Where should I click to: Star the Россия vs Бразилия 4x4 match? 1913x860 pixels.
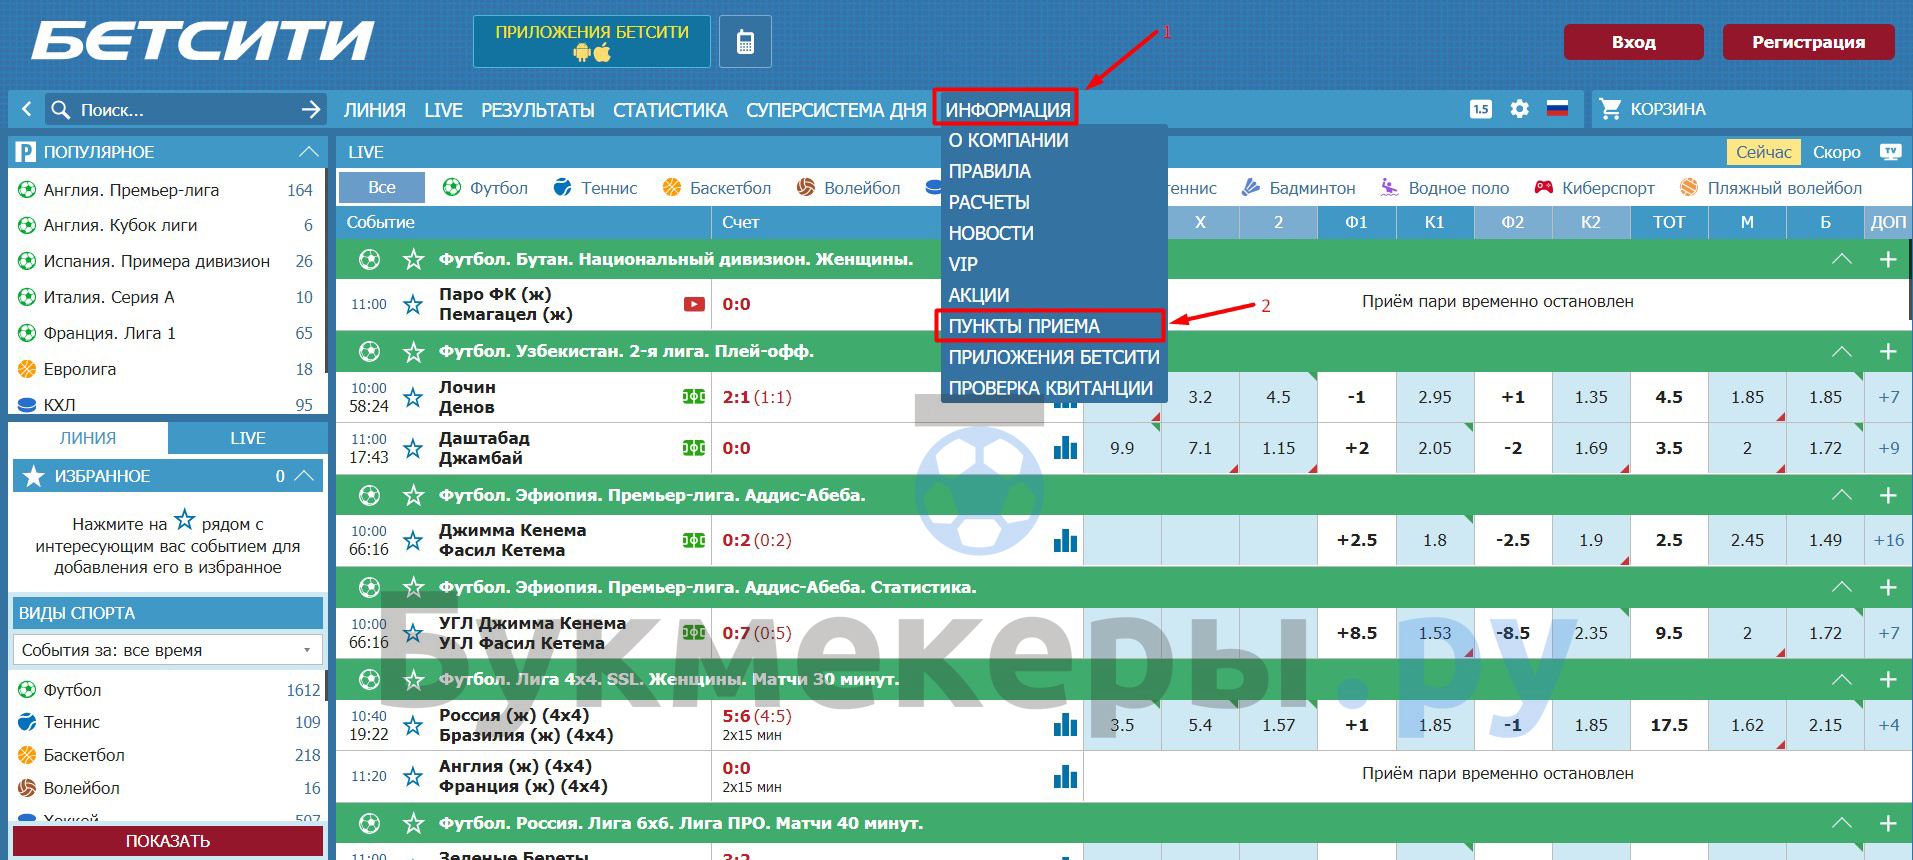point(413,725)
